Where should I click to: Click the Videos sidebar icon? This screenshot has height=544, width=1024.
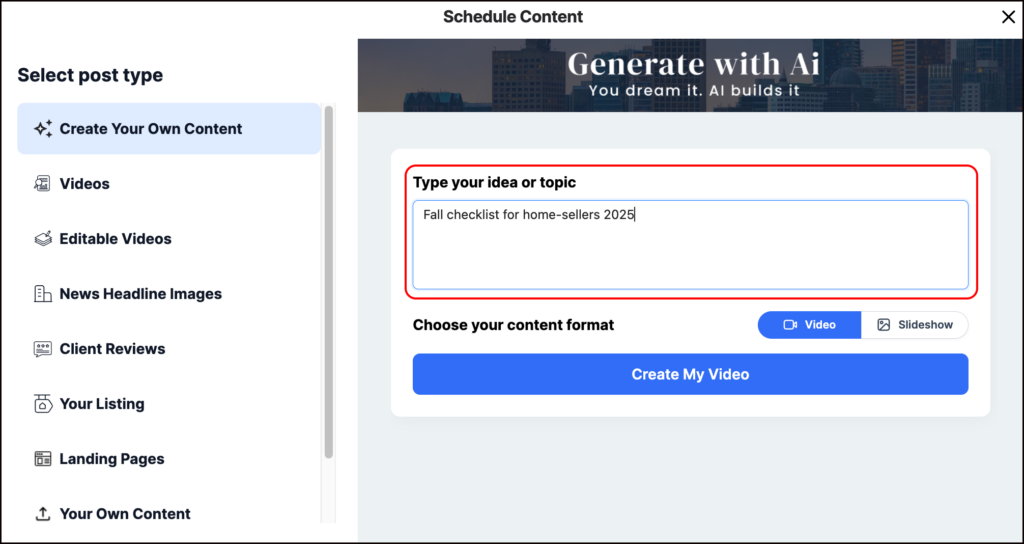point(43,184)
